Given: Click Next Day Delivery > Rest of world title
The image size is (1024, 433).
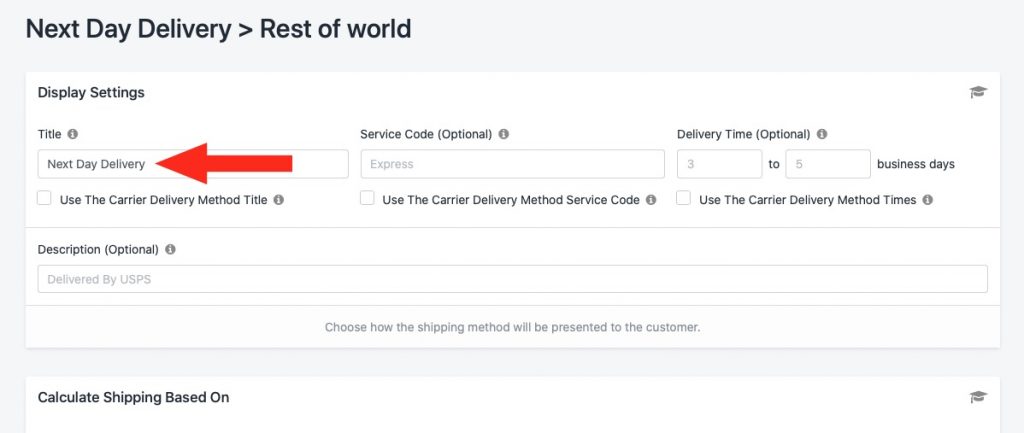Looking at the screenshot, I should click(218, 29).
